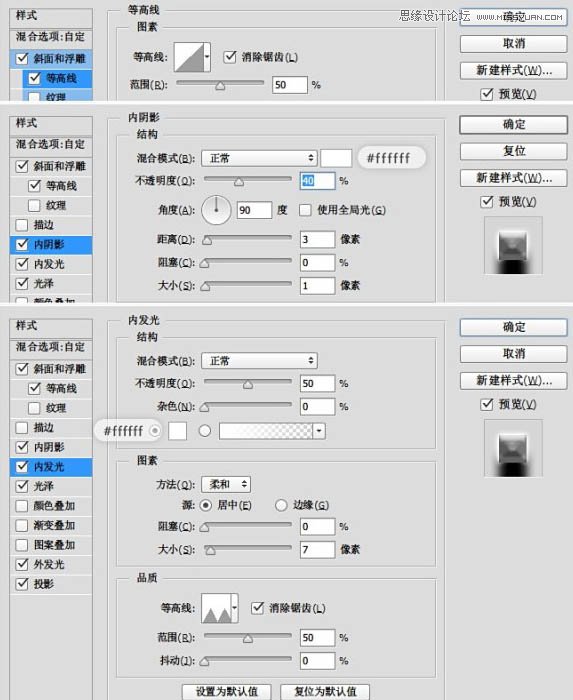Click 大小 field showing 7
This screenshot has width=573, height=700.
317,550
